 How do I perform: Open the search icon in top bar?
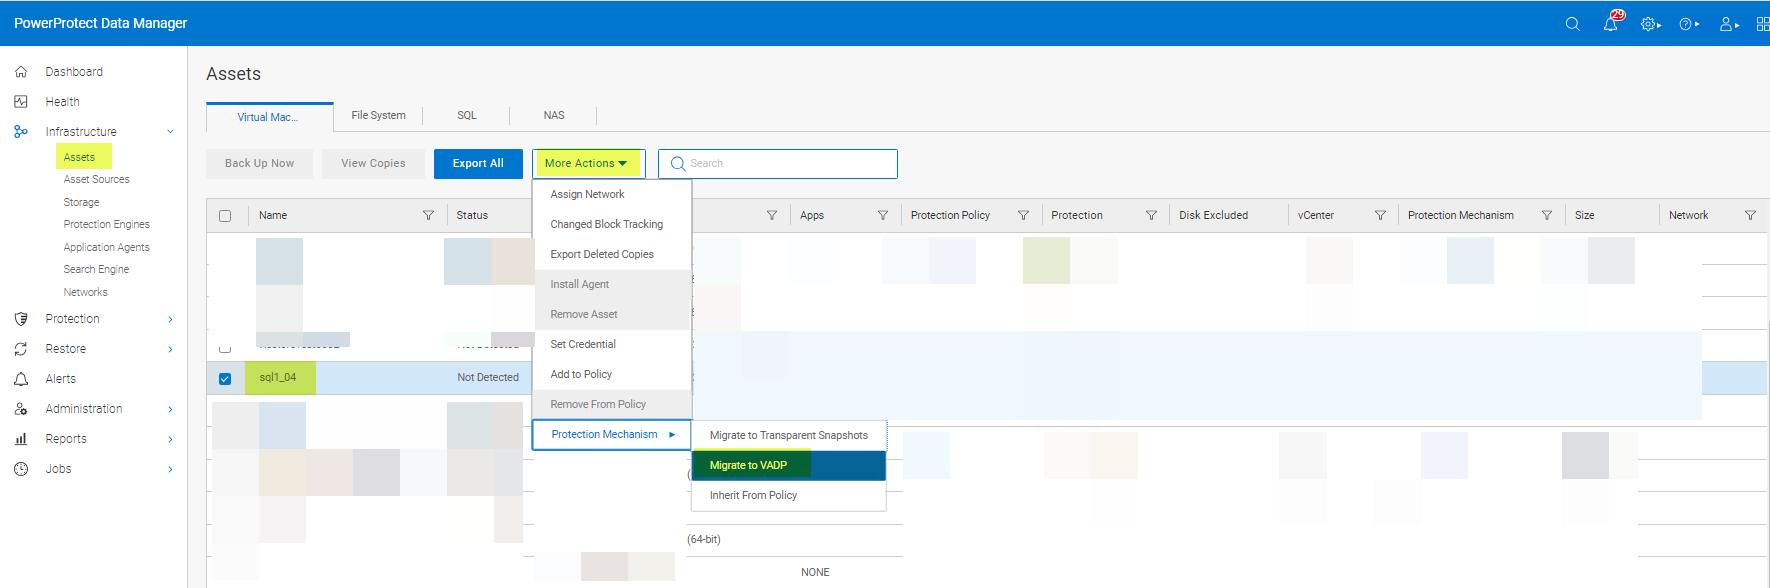1573,24
